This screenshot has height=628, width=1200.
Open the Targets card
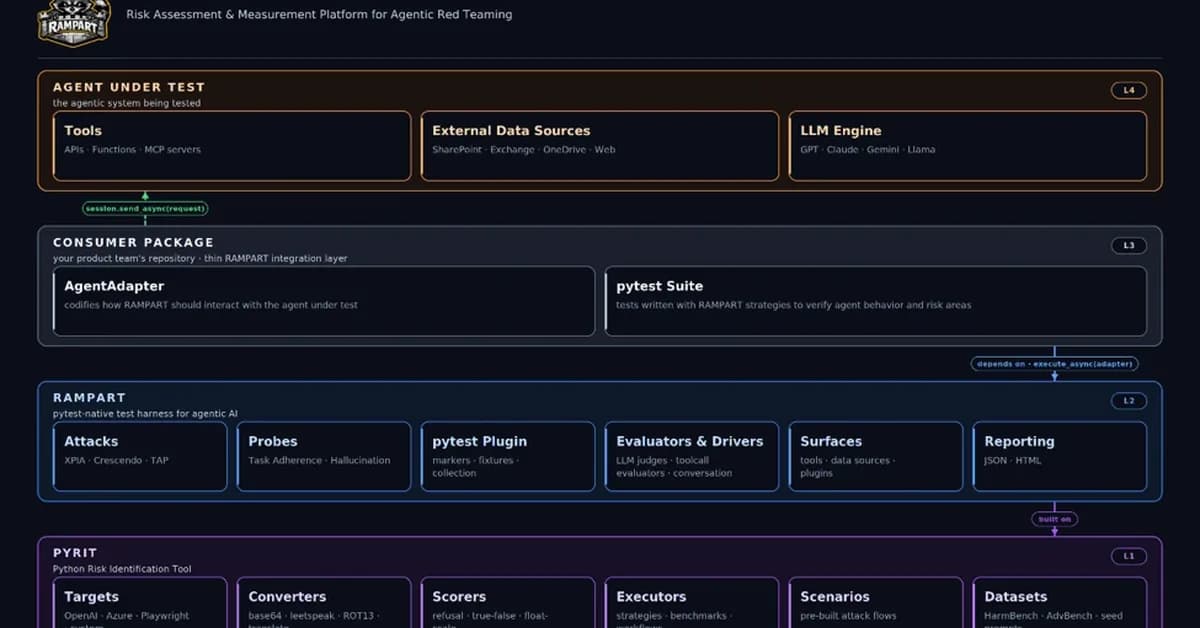pos(140,603)
